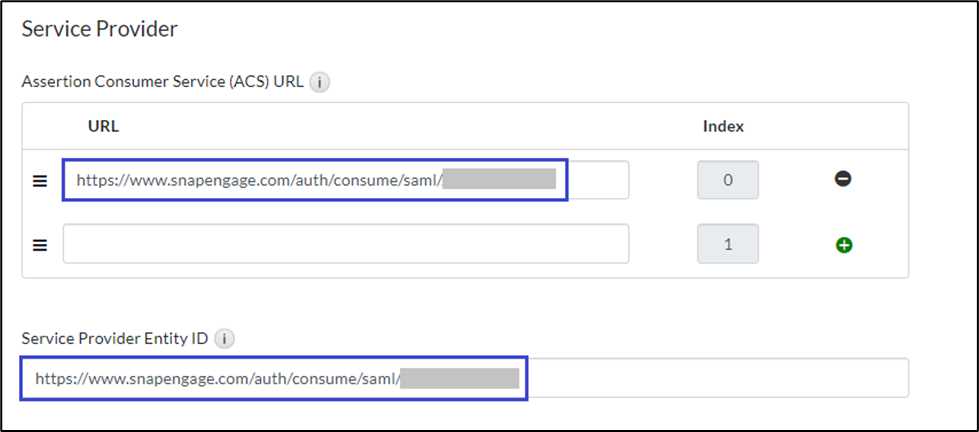Click the grayed redacted part of Entity ID
Screen dimensions: 979x432
(x=461, y=379)
